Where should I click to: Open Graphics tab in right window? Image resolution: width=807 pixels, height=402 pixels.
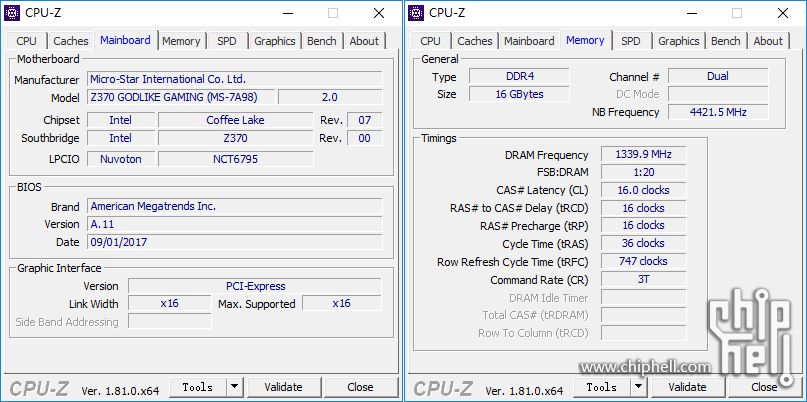point(679,41)
